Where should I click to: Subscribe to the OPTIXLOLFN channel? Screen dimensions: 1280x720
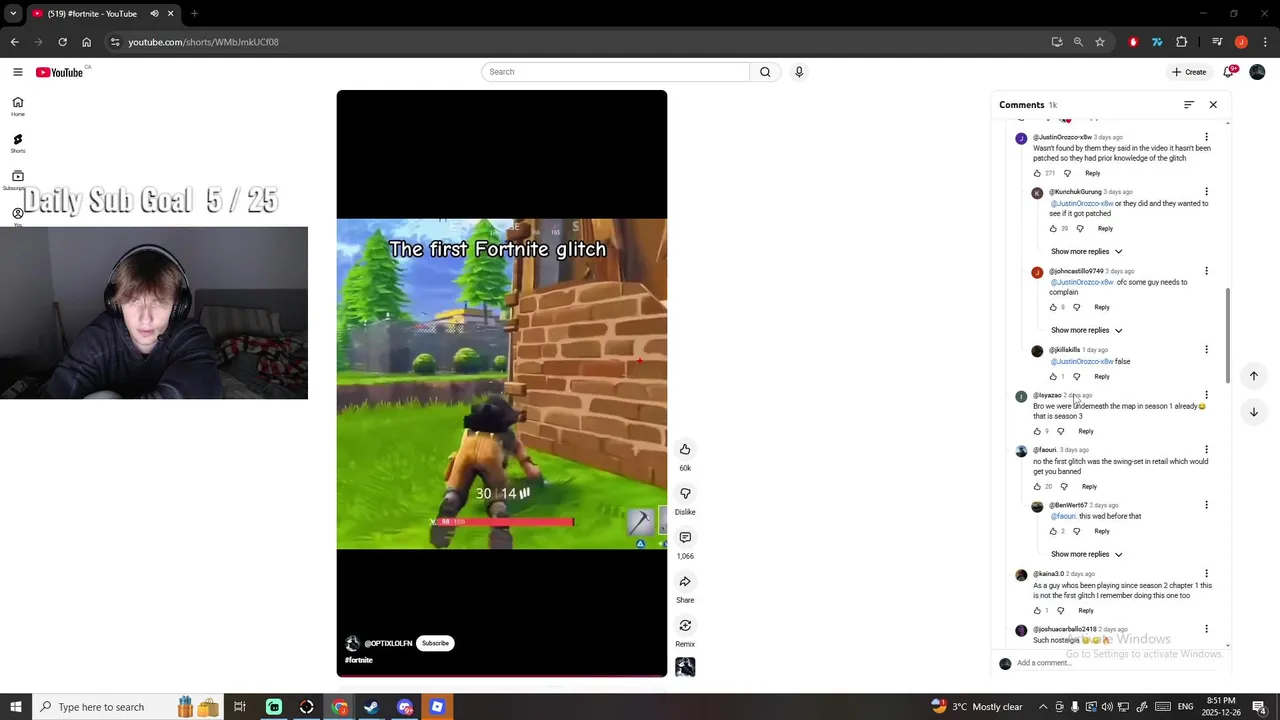pos(435,643)
